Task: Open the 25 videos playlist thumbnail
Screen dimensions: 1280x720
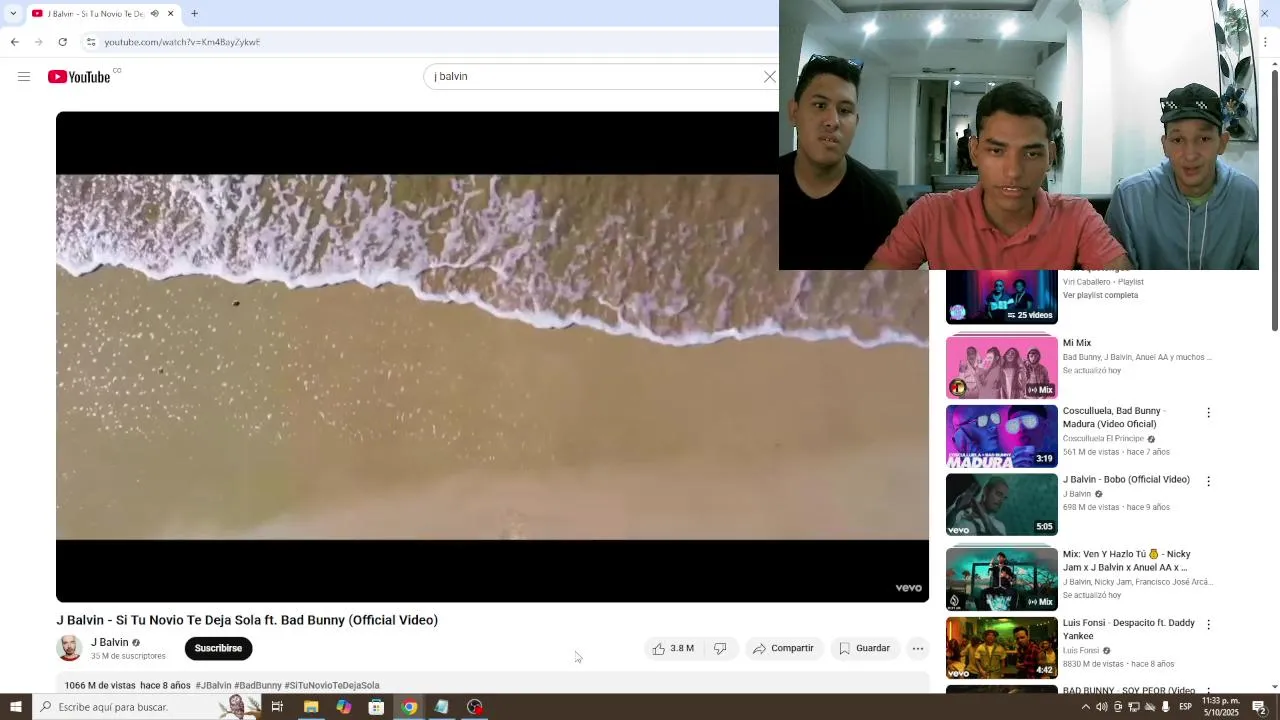Action: coord(1001,296)
